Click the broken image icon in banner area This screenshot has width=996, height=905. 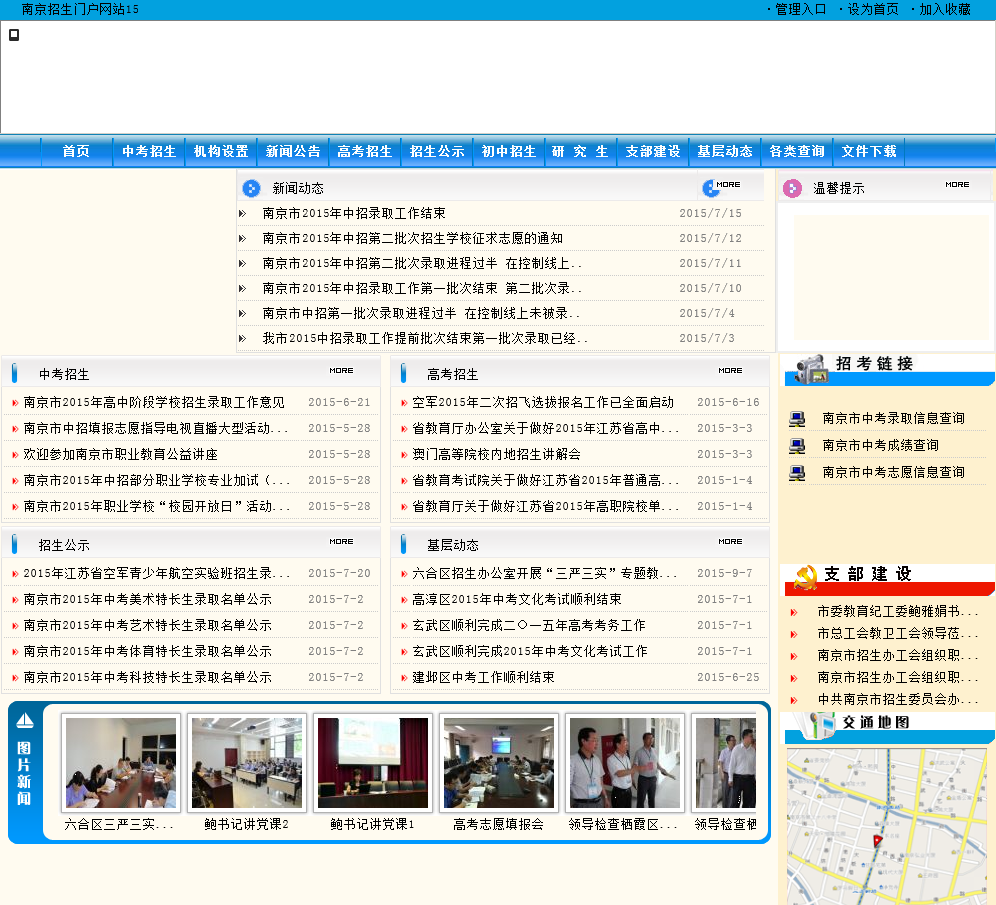point(14,35)
